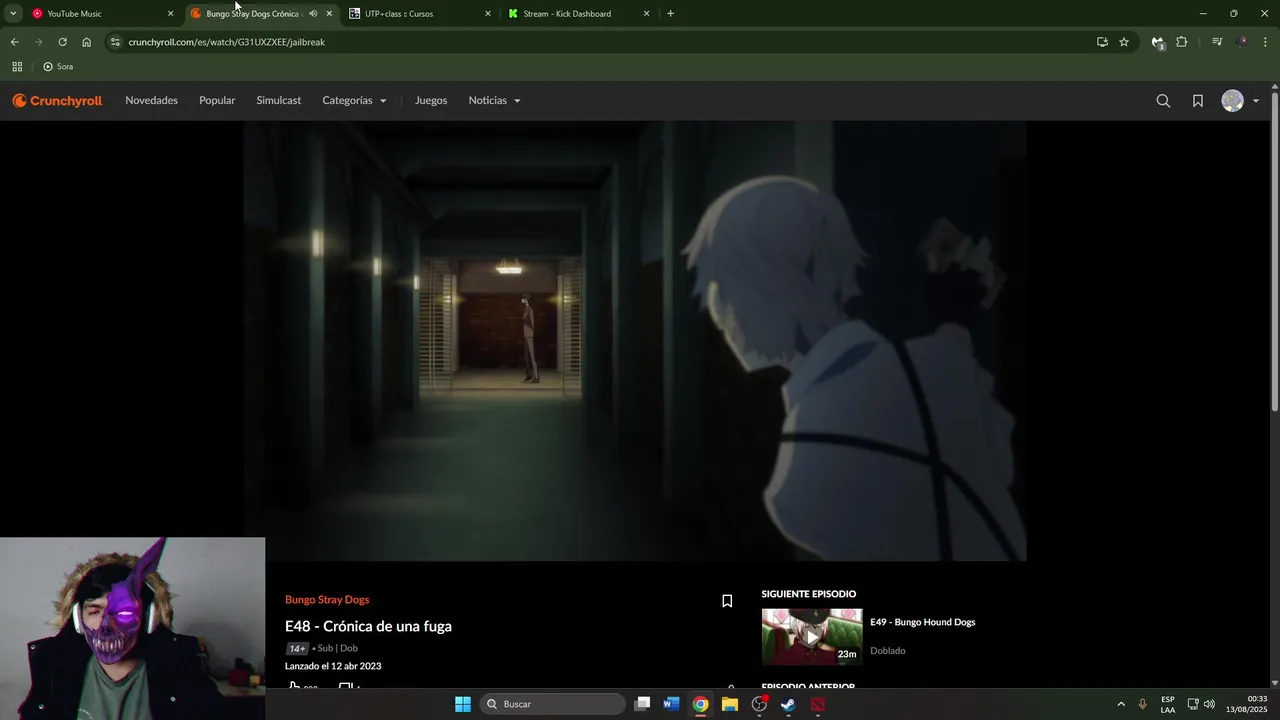Go to Popular section
This screenshot has width=1280, height=720.
pyautogui.click(x=217, y=100)
